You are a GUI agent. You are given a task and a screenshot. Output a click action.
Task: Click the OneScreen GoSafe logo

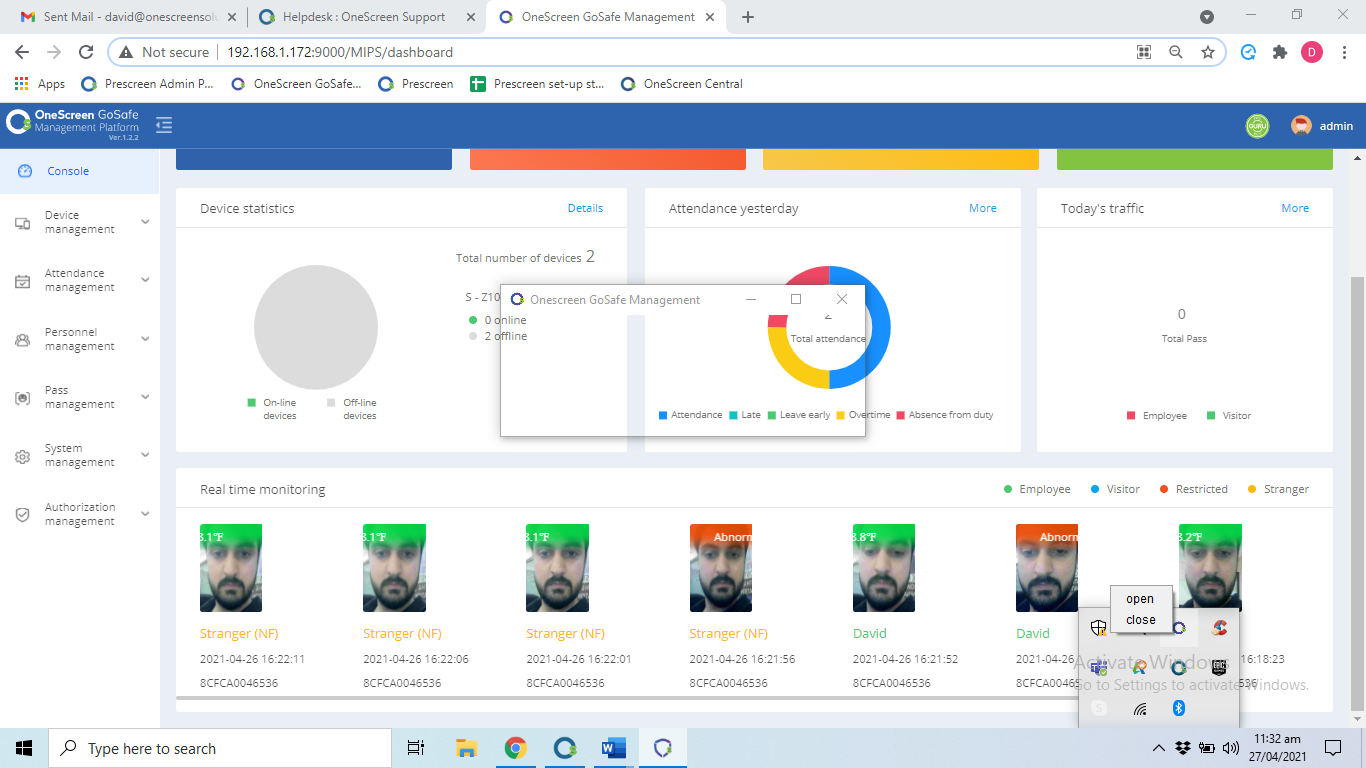click(72, 124)
